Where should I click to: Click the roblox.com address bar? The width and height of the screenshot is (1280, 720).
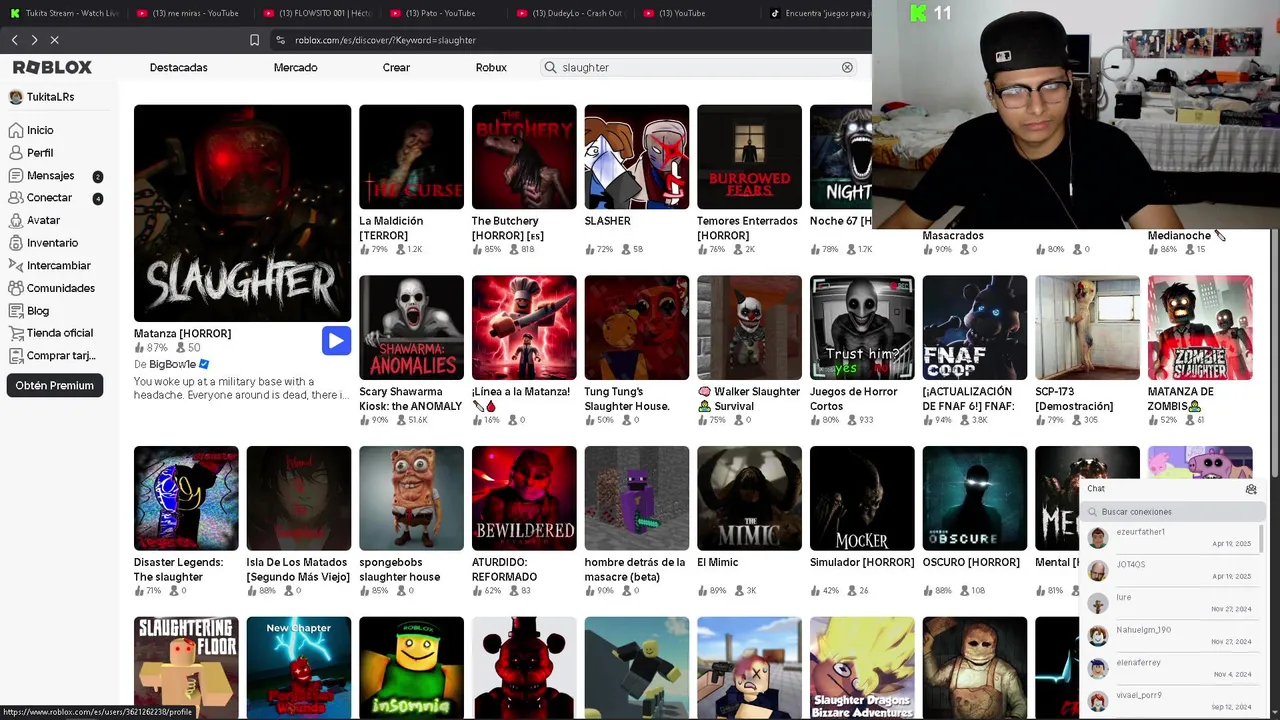[x=570, y=40]
